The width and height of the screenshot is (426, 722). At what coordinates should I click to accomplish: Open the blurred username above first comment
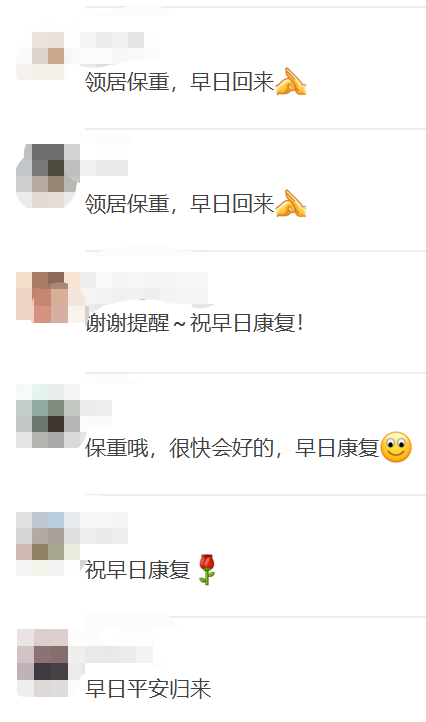pyautogui.click(x=112, y=40)
